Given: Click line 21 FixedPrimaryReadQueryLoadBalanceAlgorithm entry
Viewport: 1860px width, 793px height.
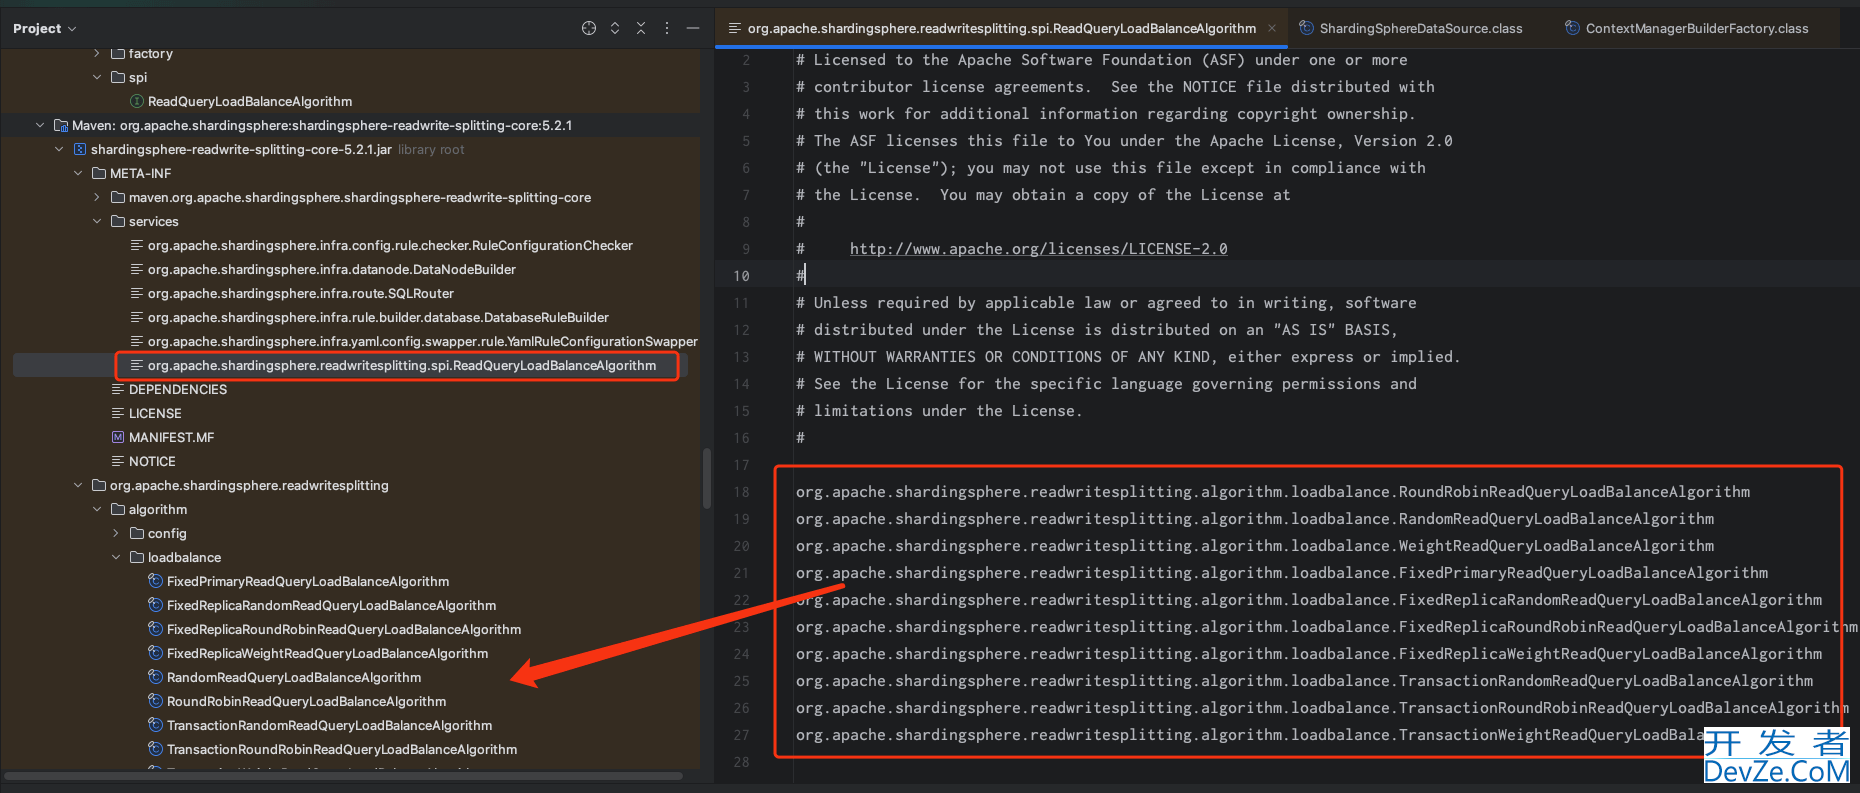Looking at the screenshot, I should click(x=1282, y=573).
